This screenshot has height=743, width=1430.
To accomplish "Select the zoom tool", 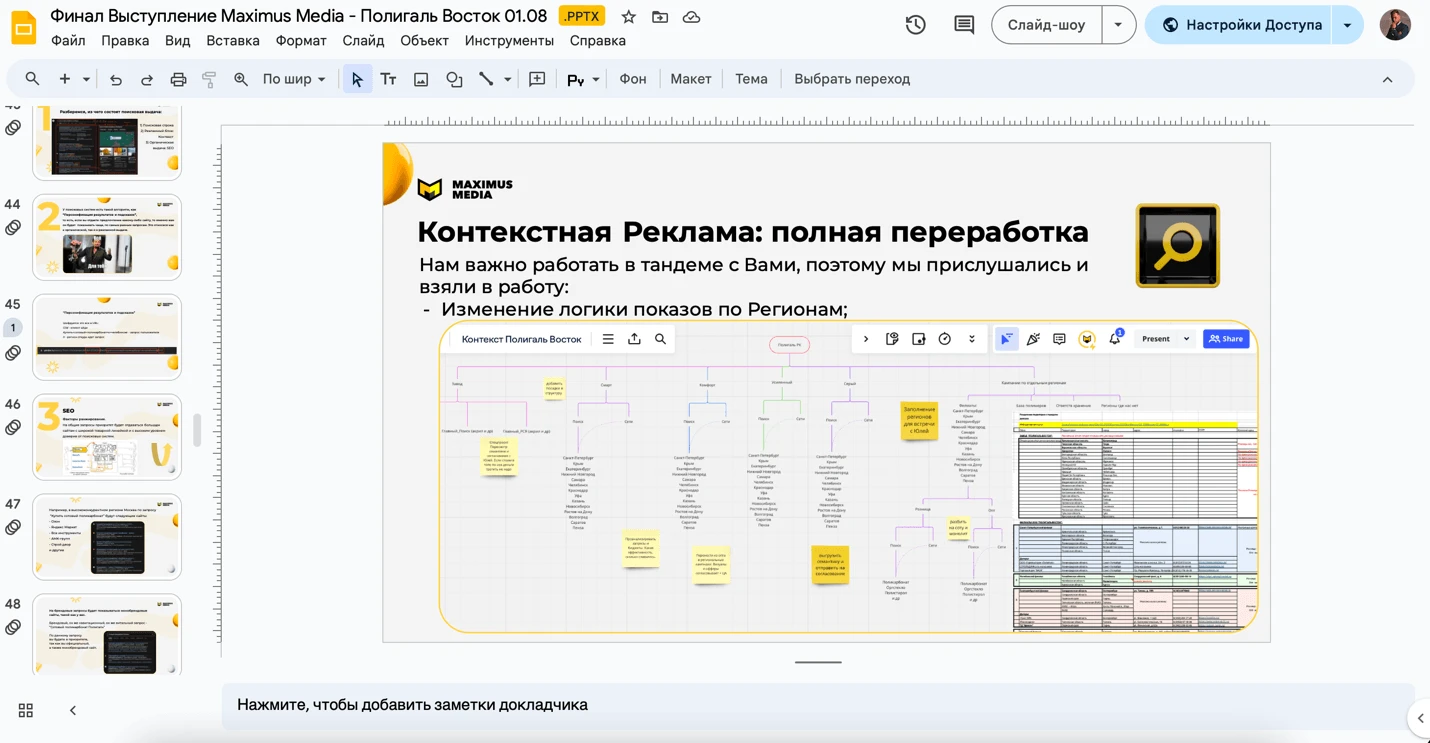I will (241, 79).
